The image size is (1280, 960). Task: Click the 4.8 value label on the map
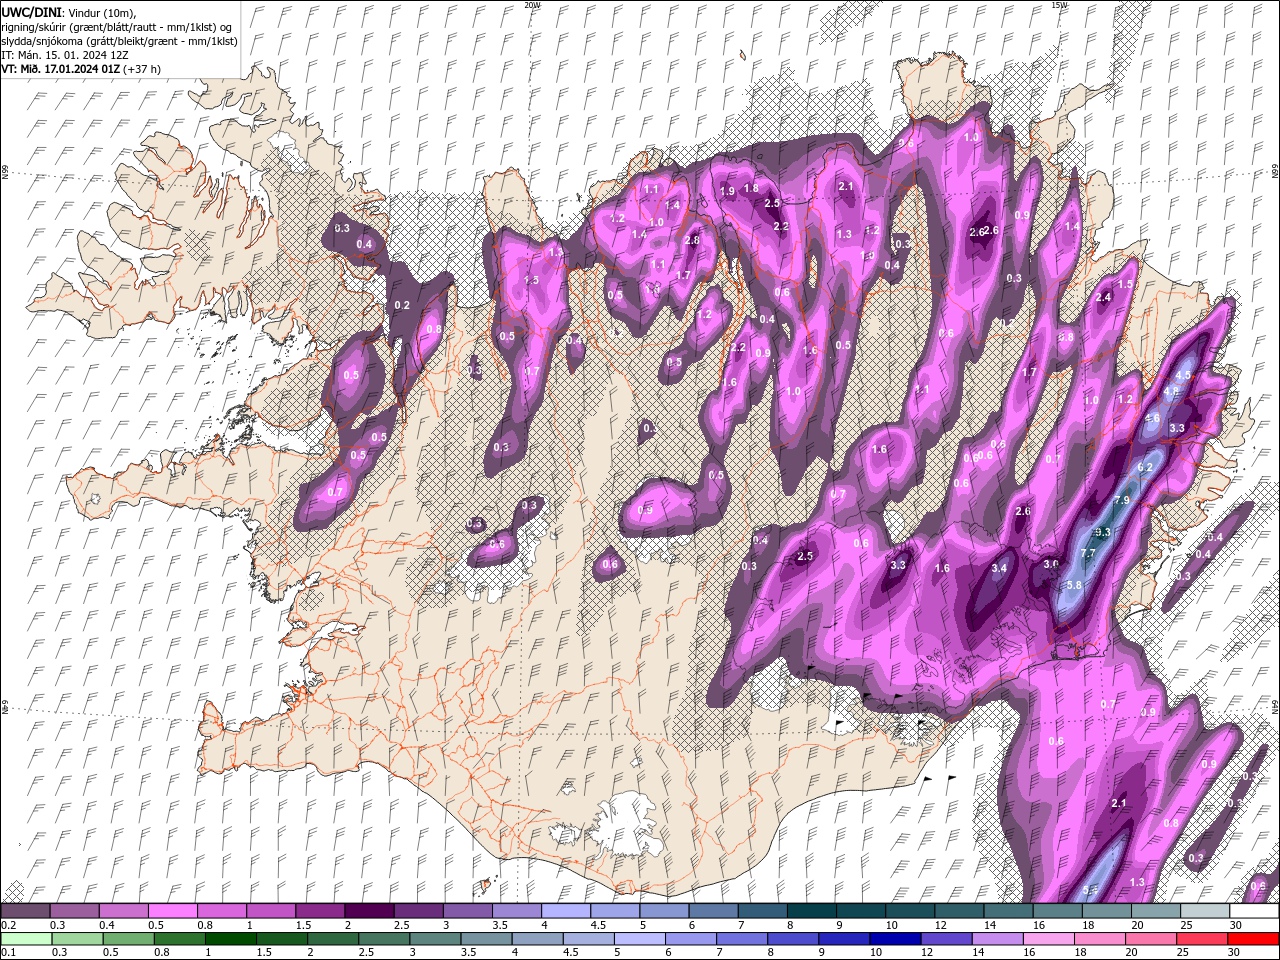(x=1172, y=392)
